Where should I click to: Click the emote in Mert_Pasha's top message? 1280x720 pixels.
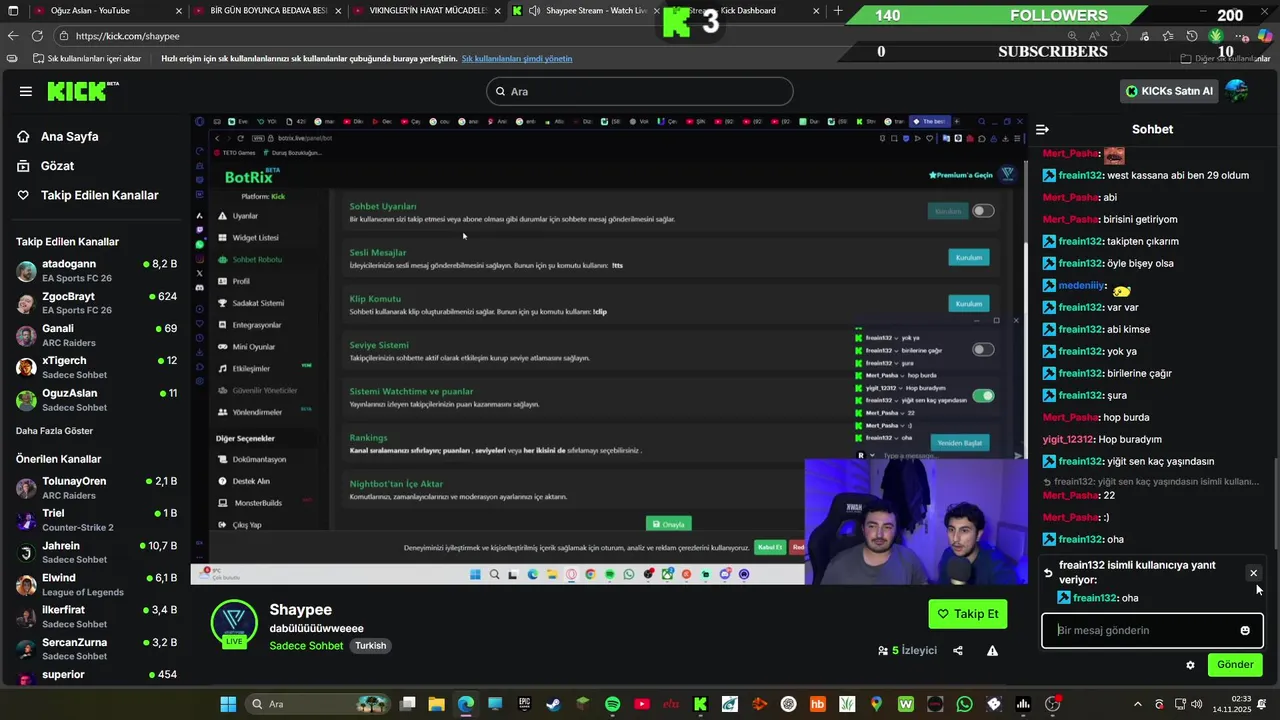[1114, 155]
